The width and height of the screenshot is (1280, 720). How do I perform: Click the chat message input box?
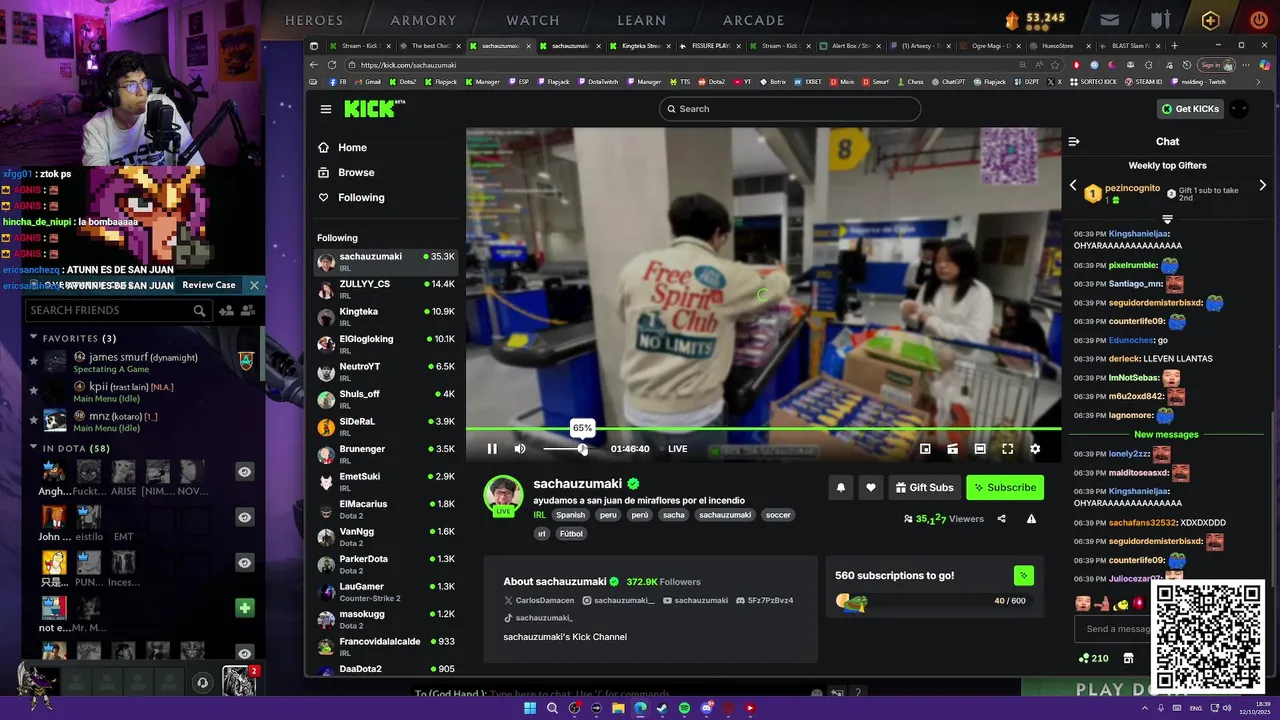[x=1112, y=629]
